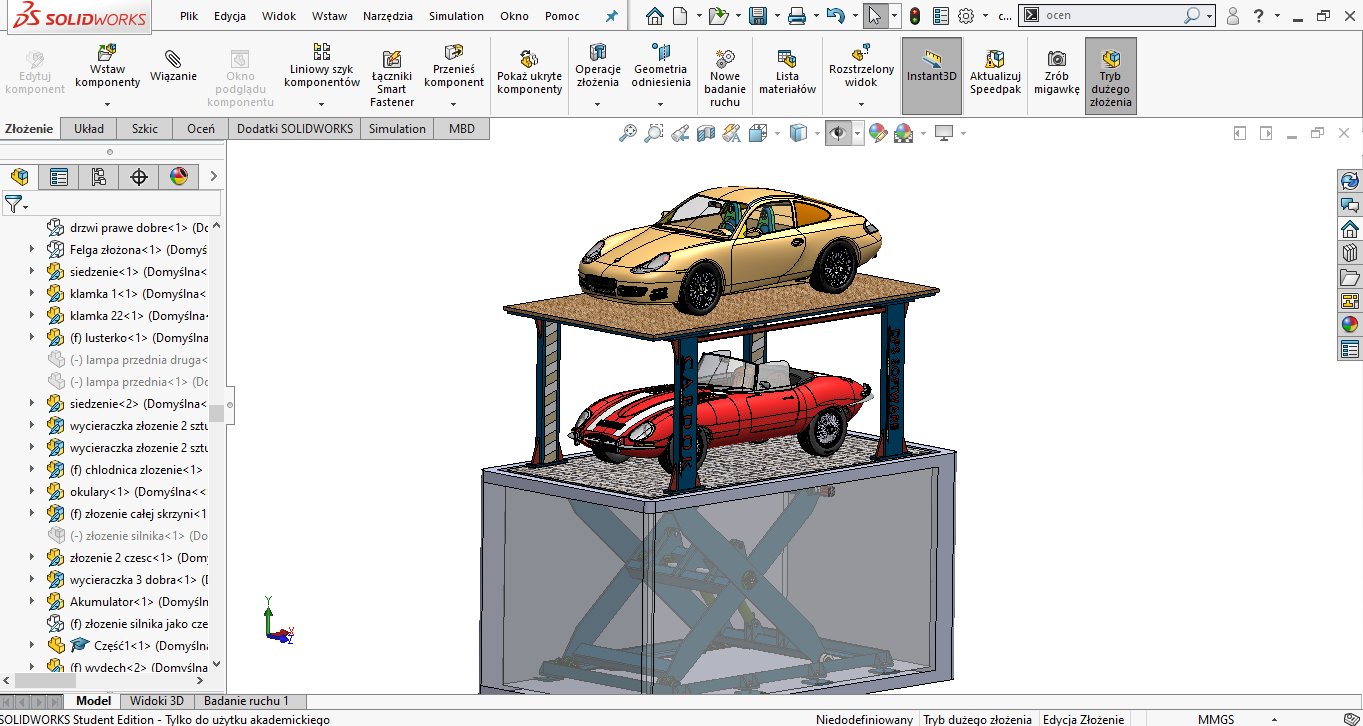
Task: Open Operacje złożenia dropdown arrow
Action: [597, 103]
